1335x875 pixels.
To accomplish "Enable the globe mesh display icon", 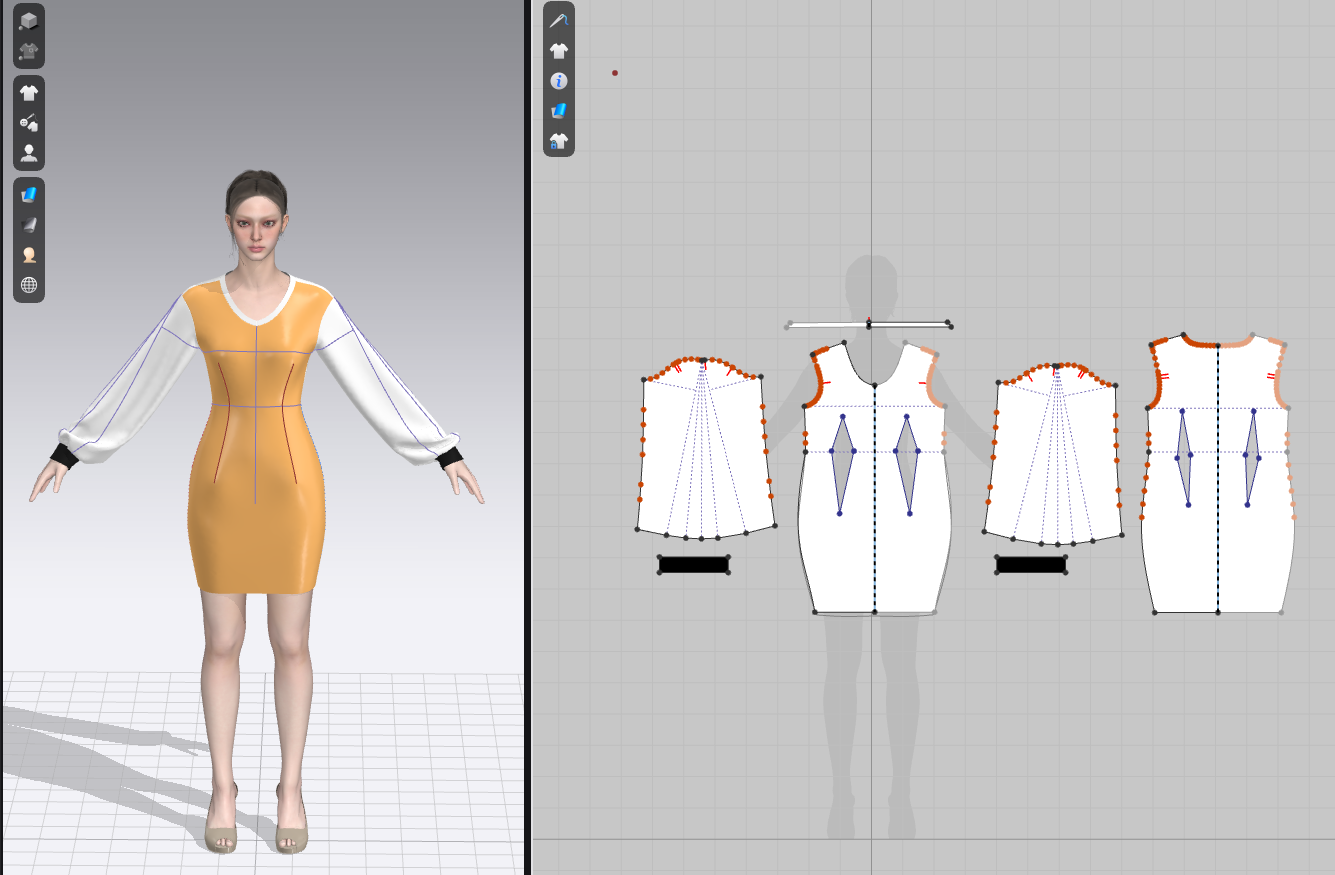I will tap(29, 285).
